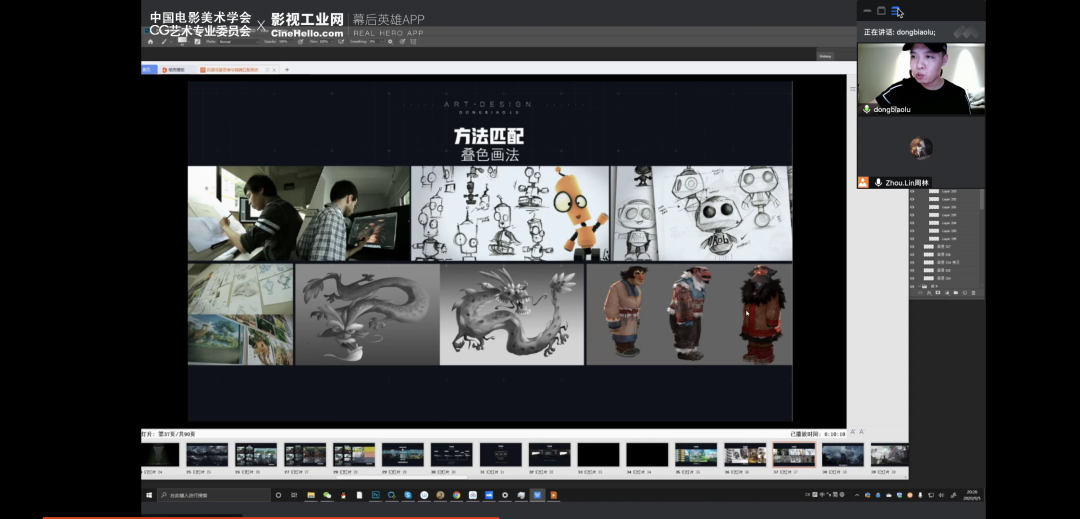Click the Cortana circle icon on taskbar
This screenshot has width=1080, height=519.
(278, 495)
